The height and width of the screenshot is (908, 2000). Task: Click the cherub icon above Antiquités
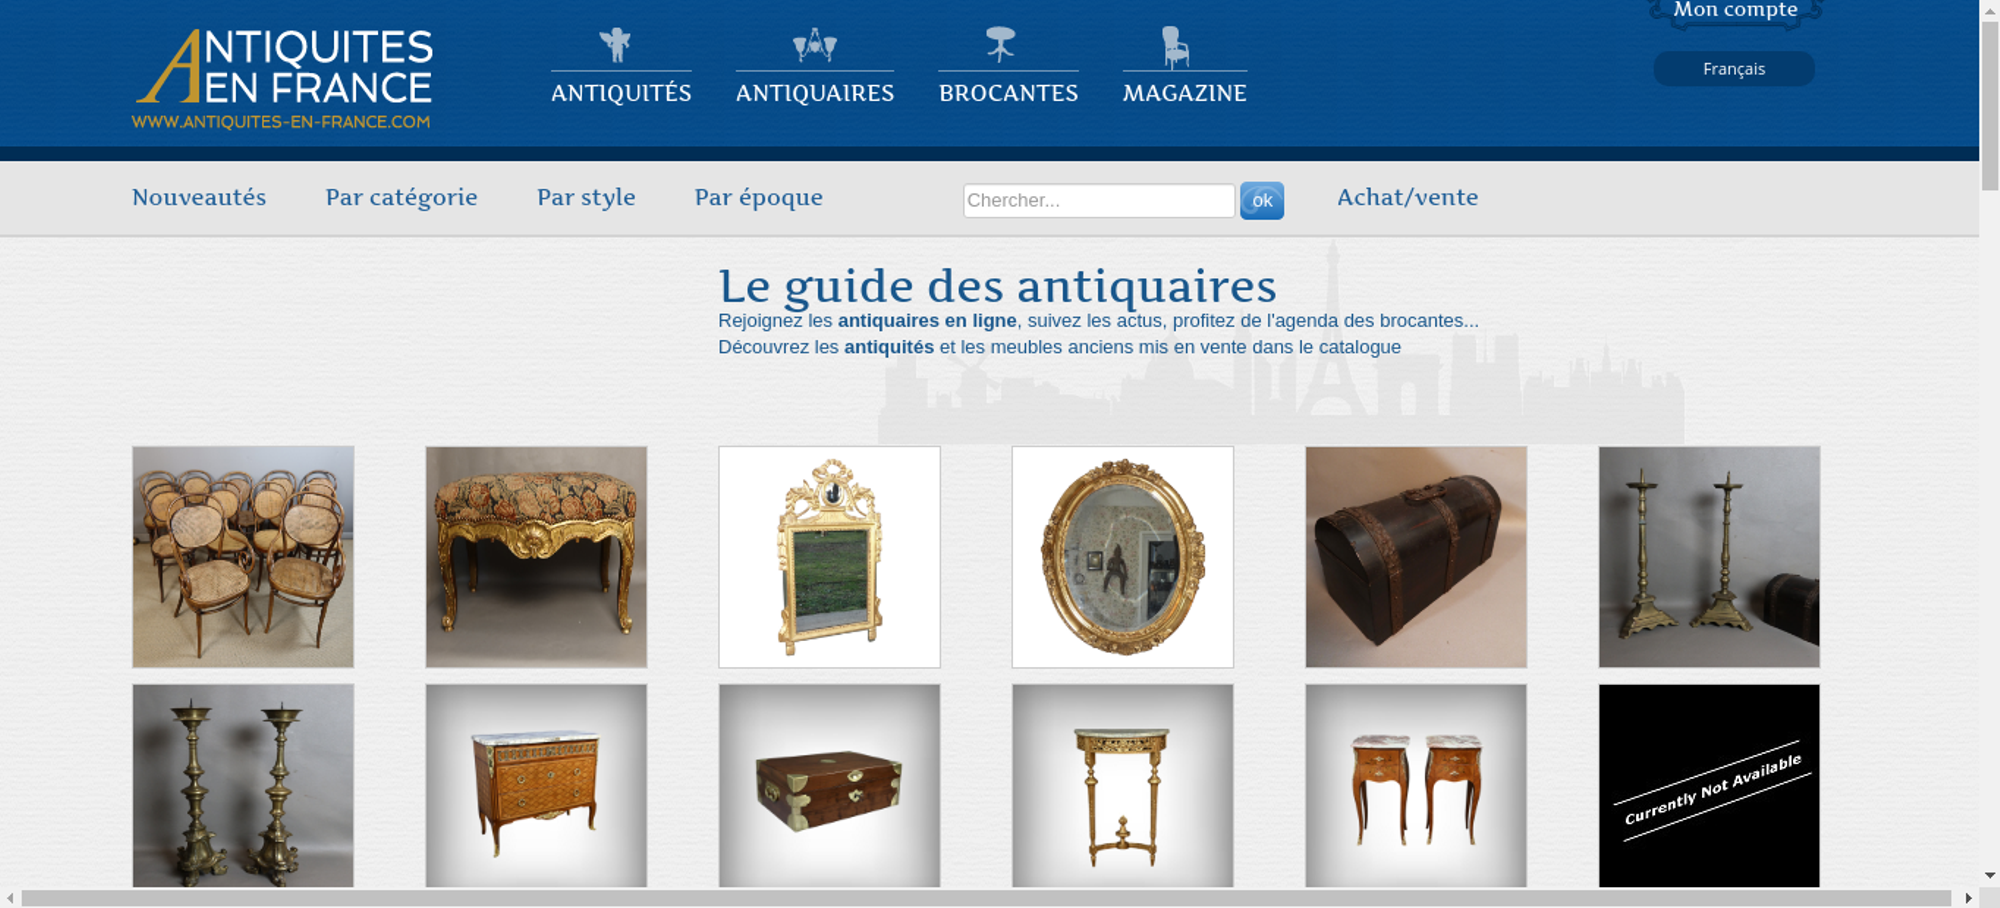click(615, 45)
